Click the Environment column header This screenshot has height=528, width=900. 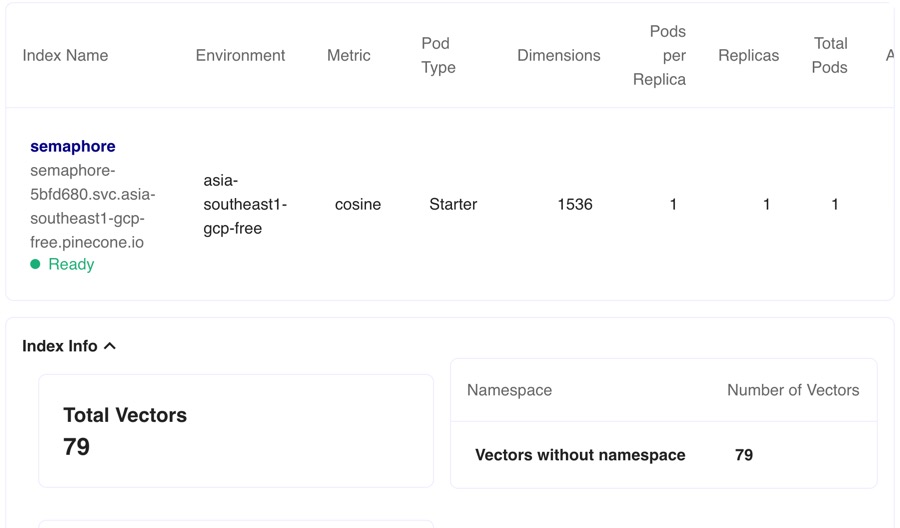pyautogui.click(x=240, y=56)
